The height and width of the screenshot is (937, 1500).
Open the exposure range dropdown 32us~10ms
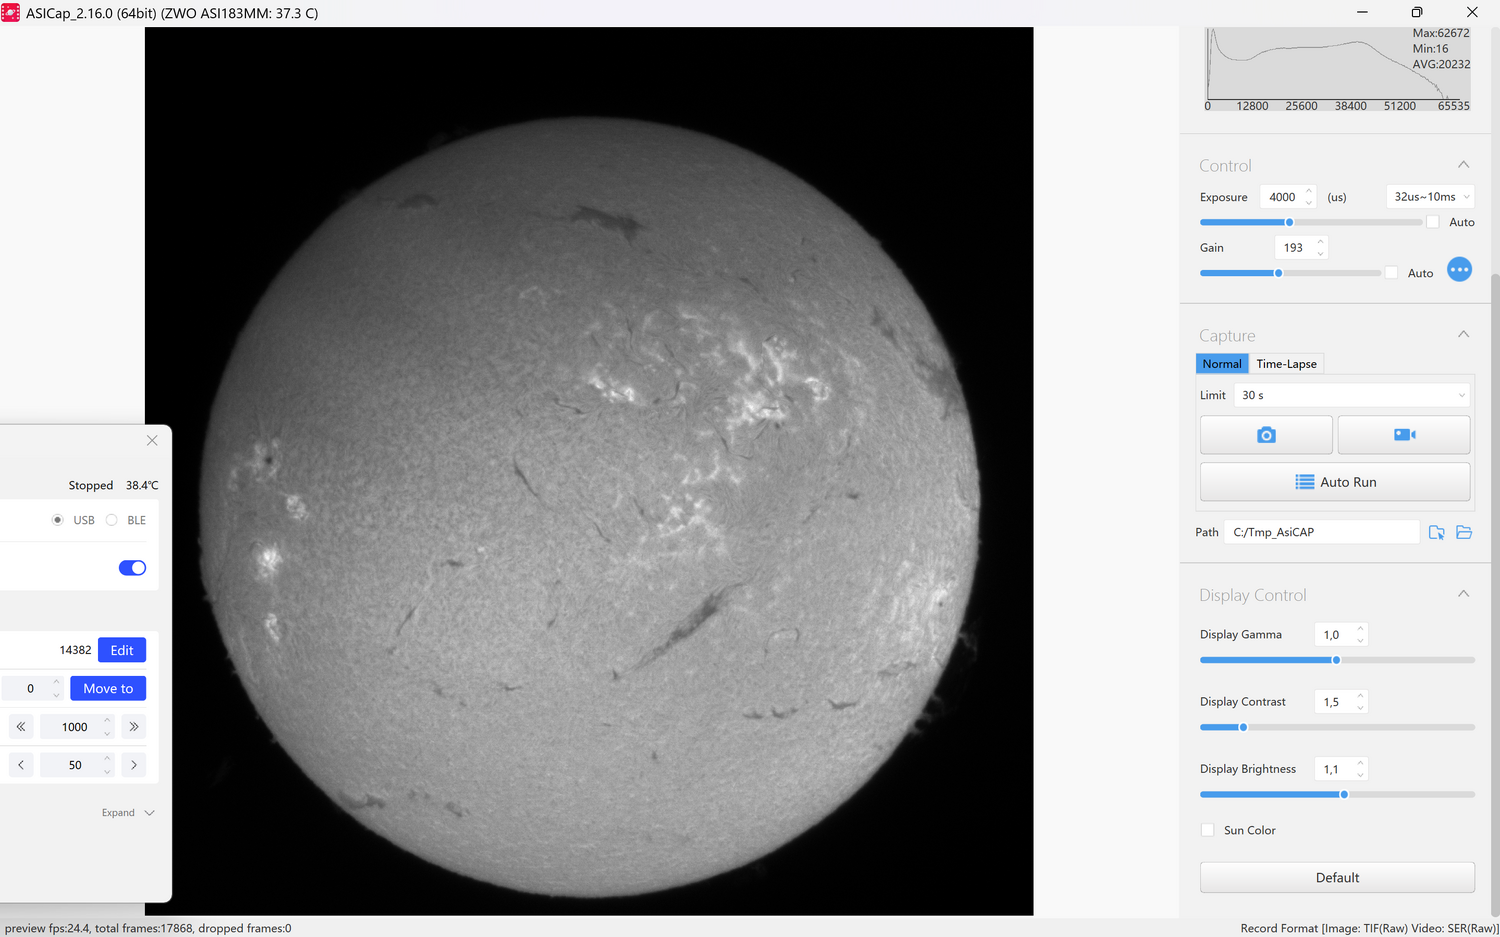pyautogui.click(x=1430, y=197)
